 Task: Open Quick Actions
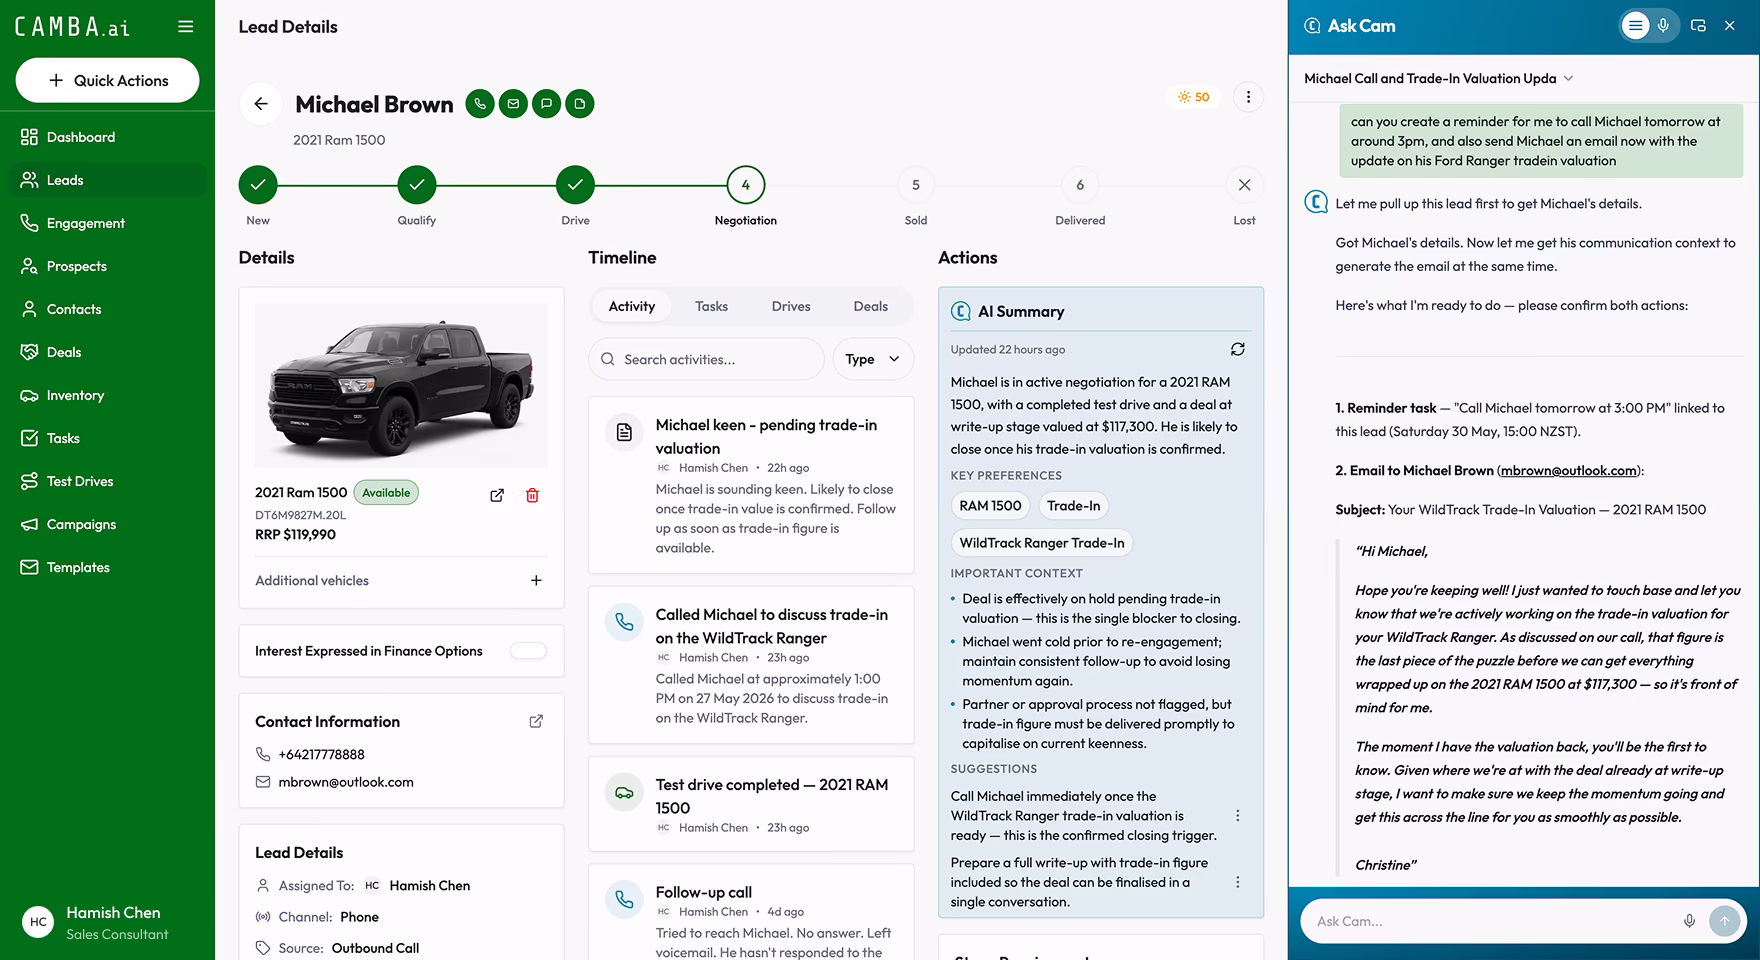coord(107,81)
